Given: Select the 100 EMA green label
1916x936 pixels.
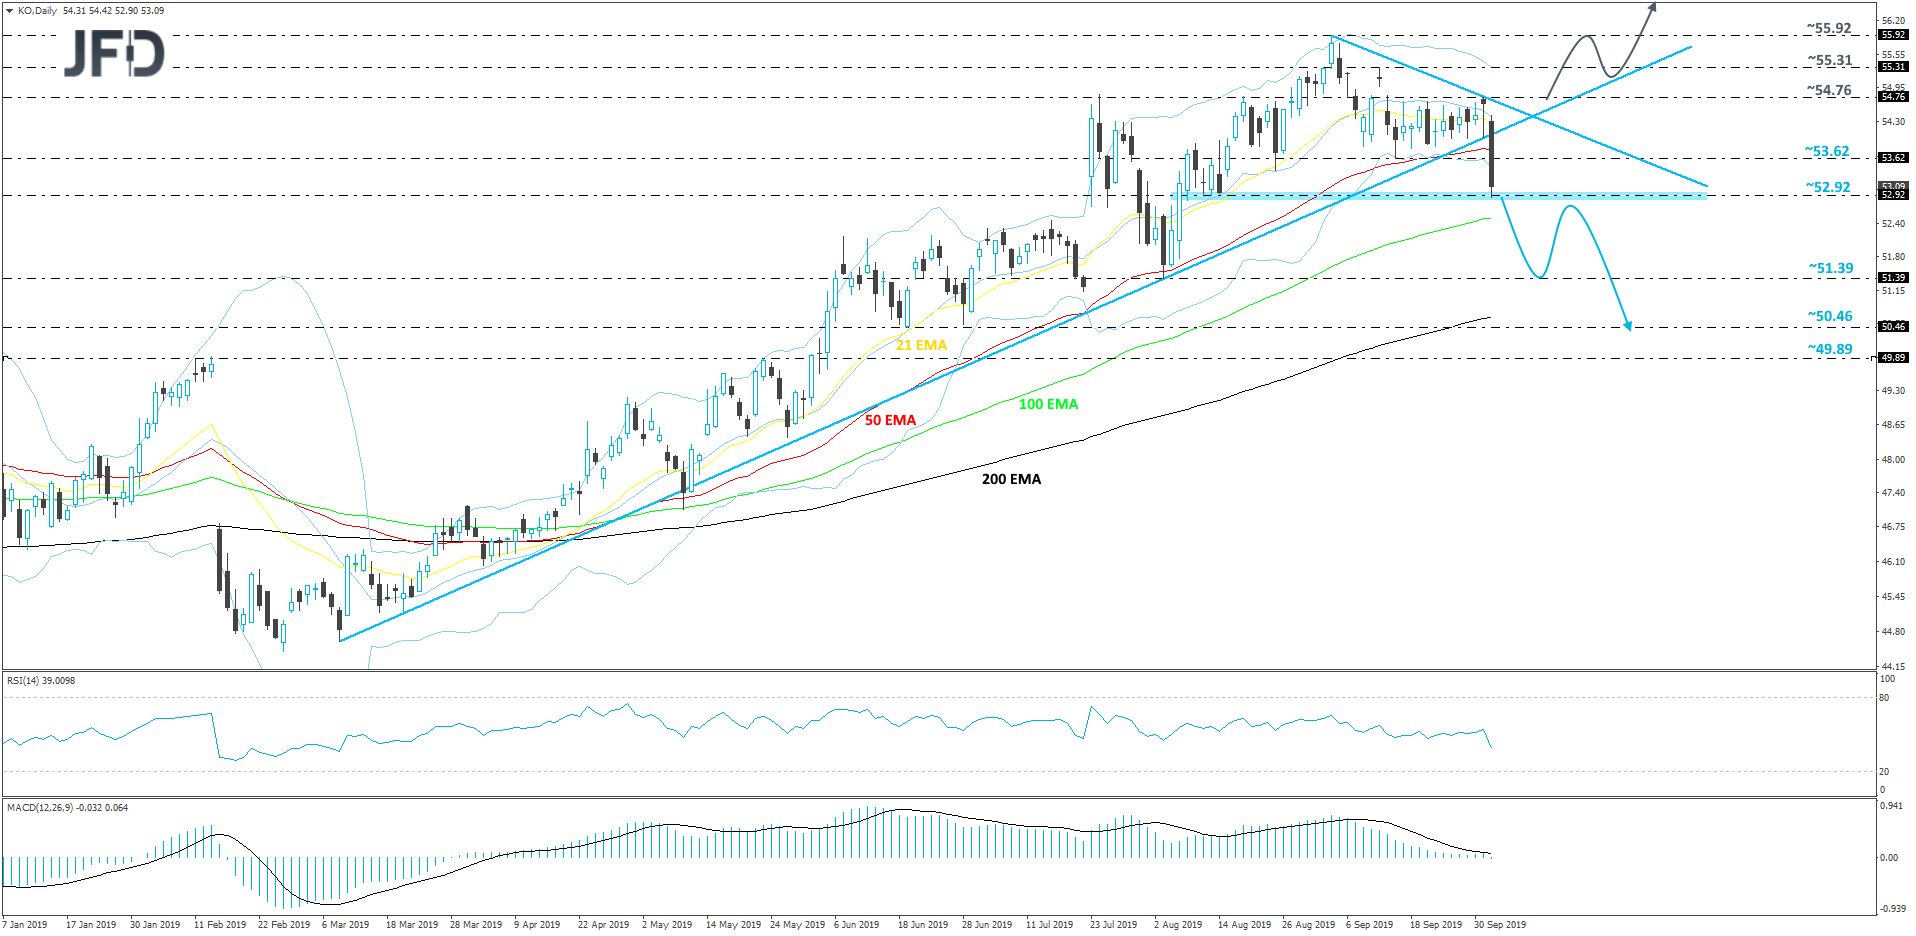Looking at the screenshot, I should [x=1048, y=404].
